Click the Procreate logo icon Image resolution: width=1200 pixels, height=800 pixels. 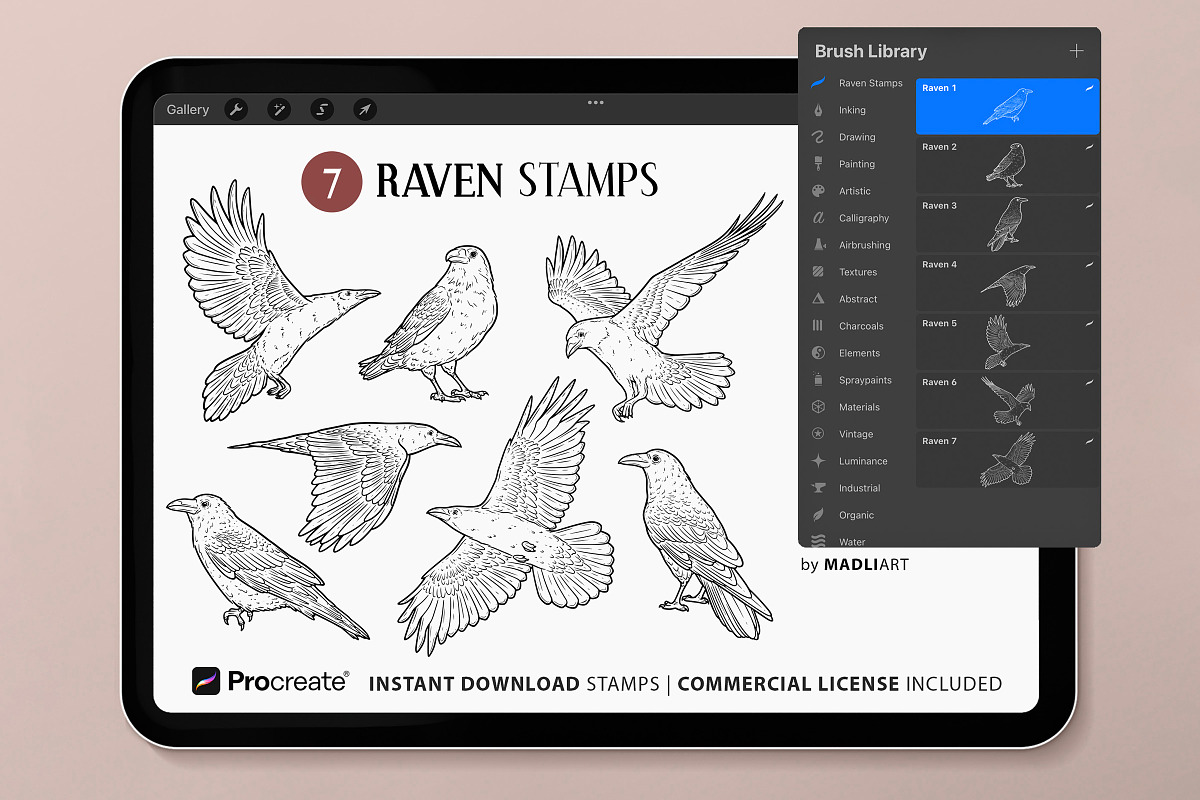coord(206,682)
